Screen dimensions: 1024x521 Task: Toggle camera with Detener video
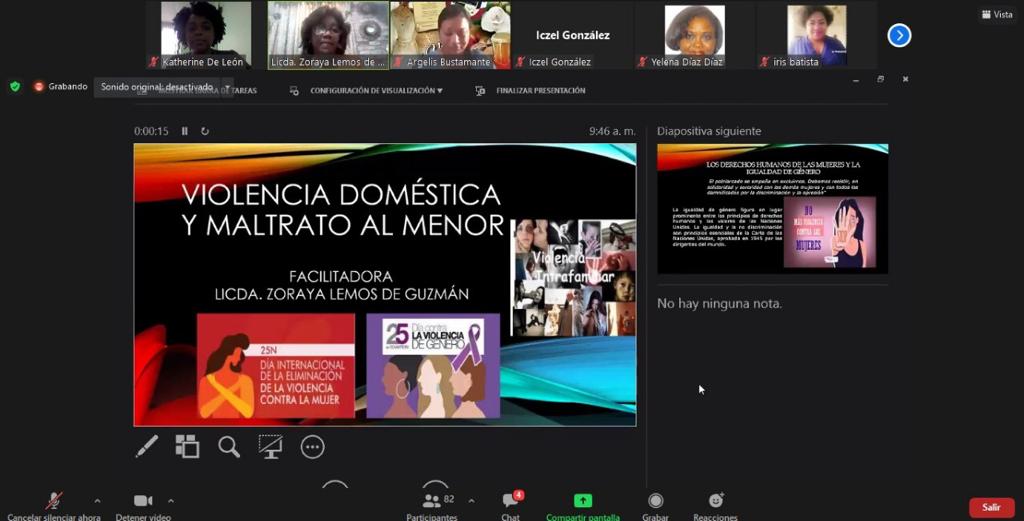tap(143, 506)
